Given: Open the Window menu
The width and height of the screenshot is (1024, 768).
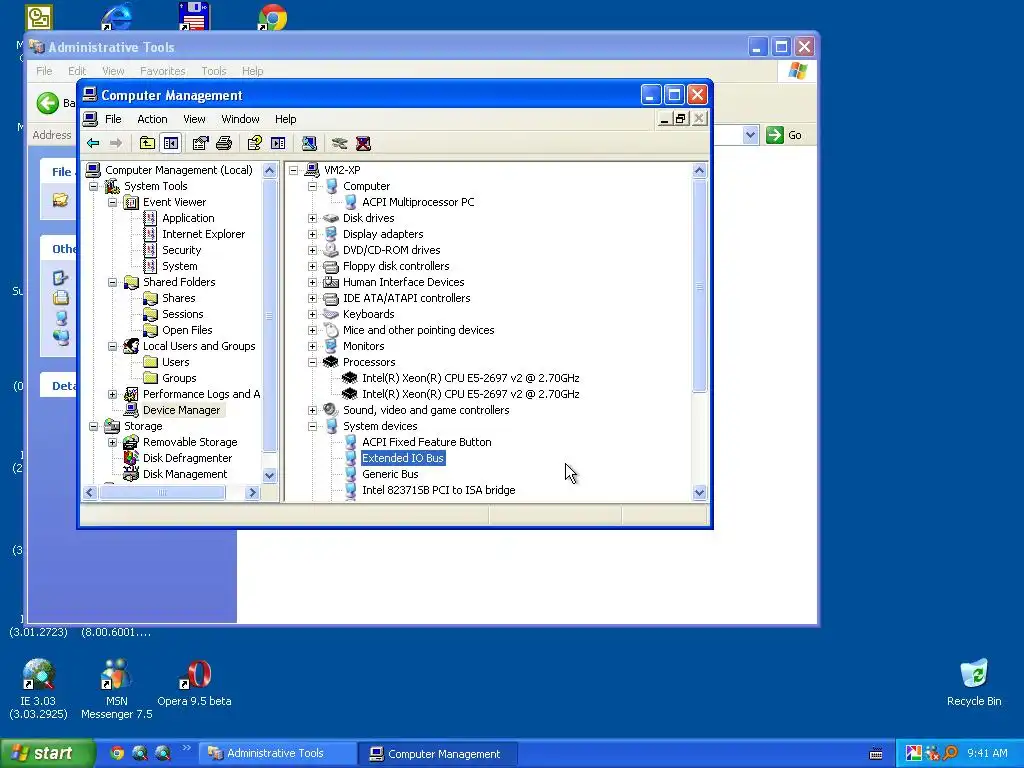Looking at the screenshot, I should point(240,119).
